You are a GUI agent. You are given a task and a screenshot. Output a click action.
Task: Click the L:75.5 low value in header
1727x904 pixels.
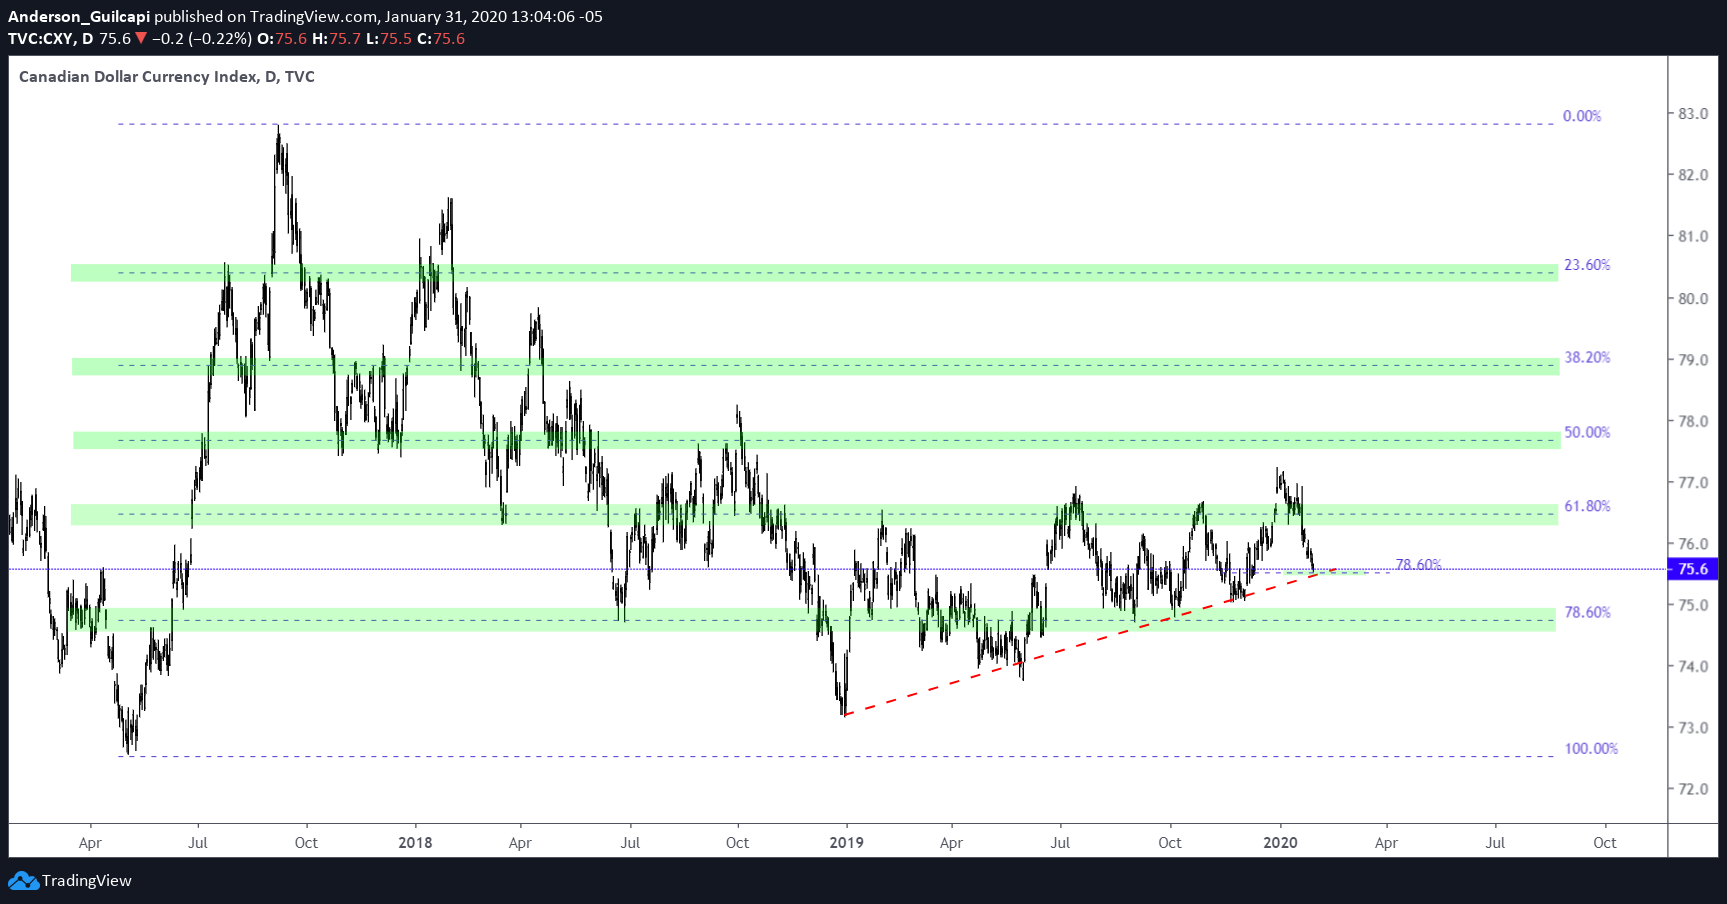(x=388, y=39)
